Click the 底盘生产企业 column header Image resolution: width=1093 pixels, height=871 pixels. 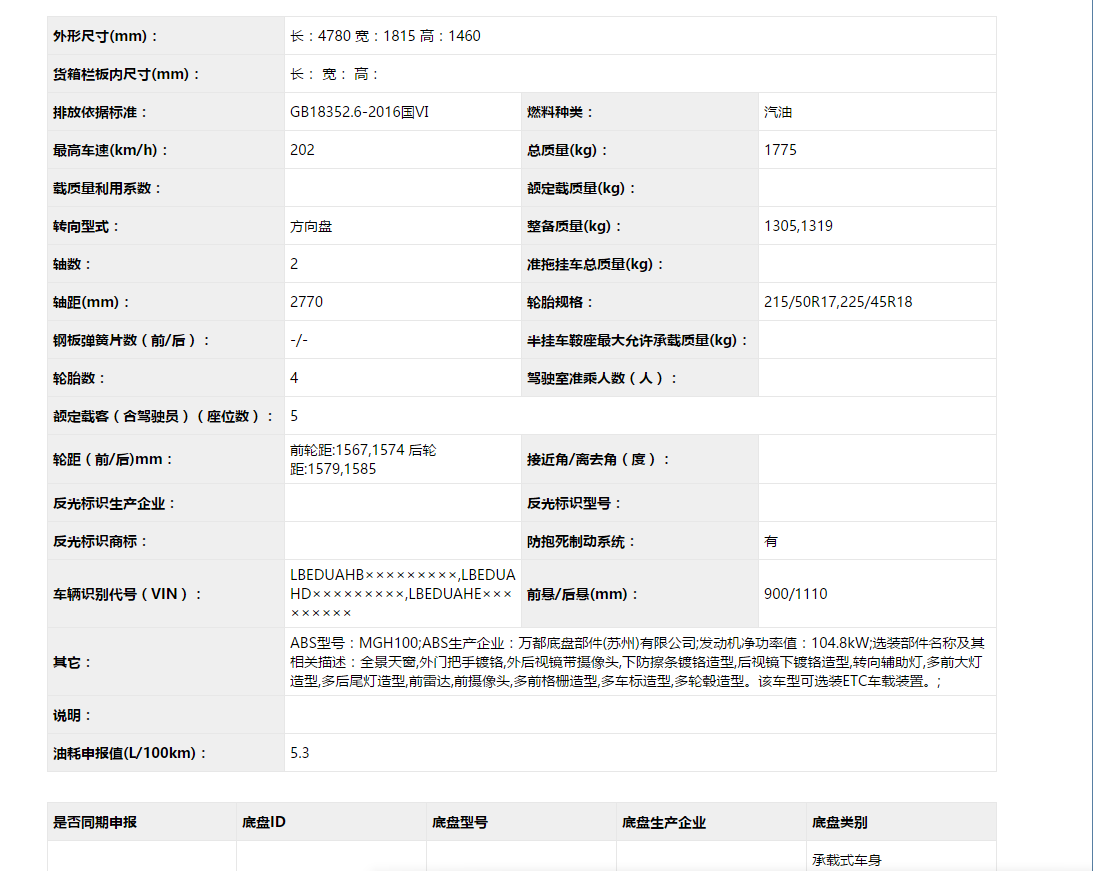(x=664, y=822)
